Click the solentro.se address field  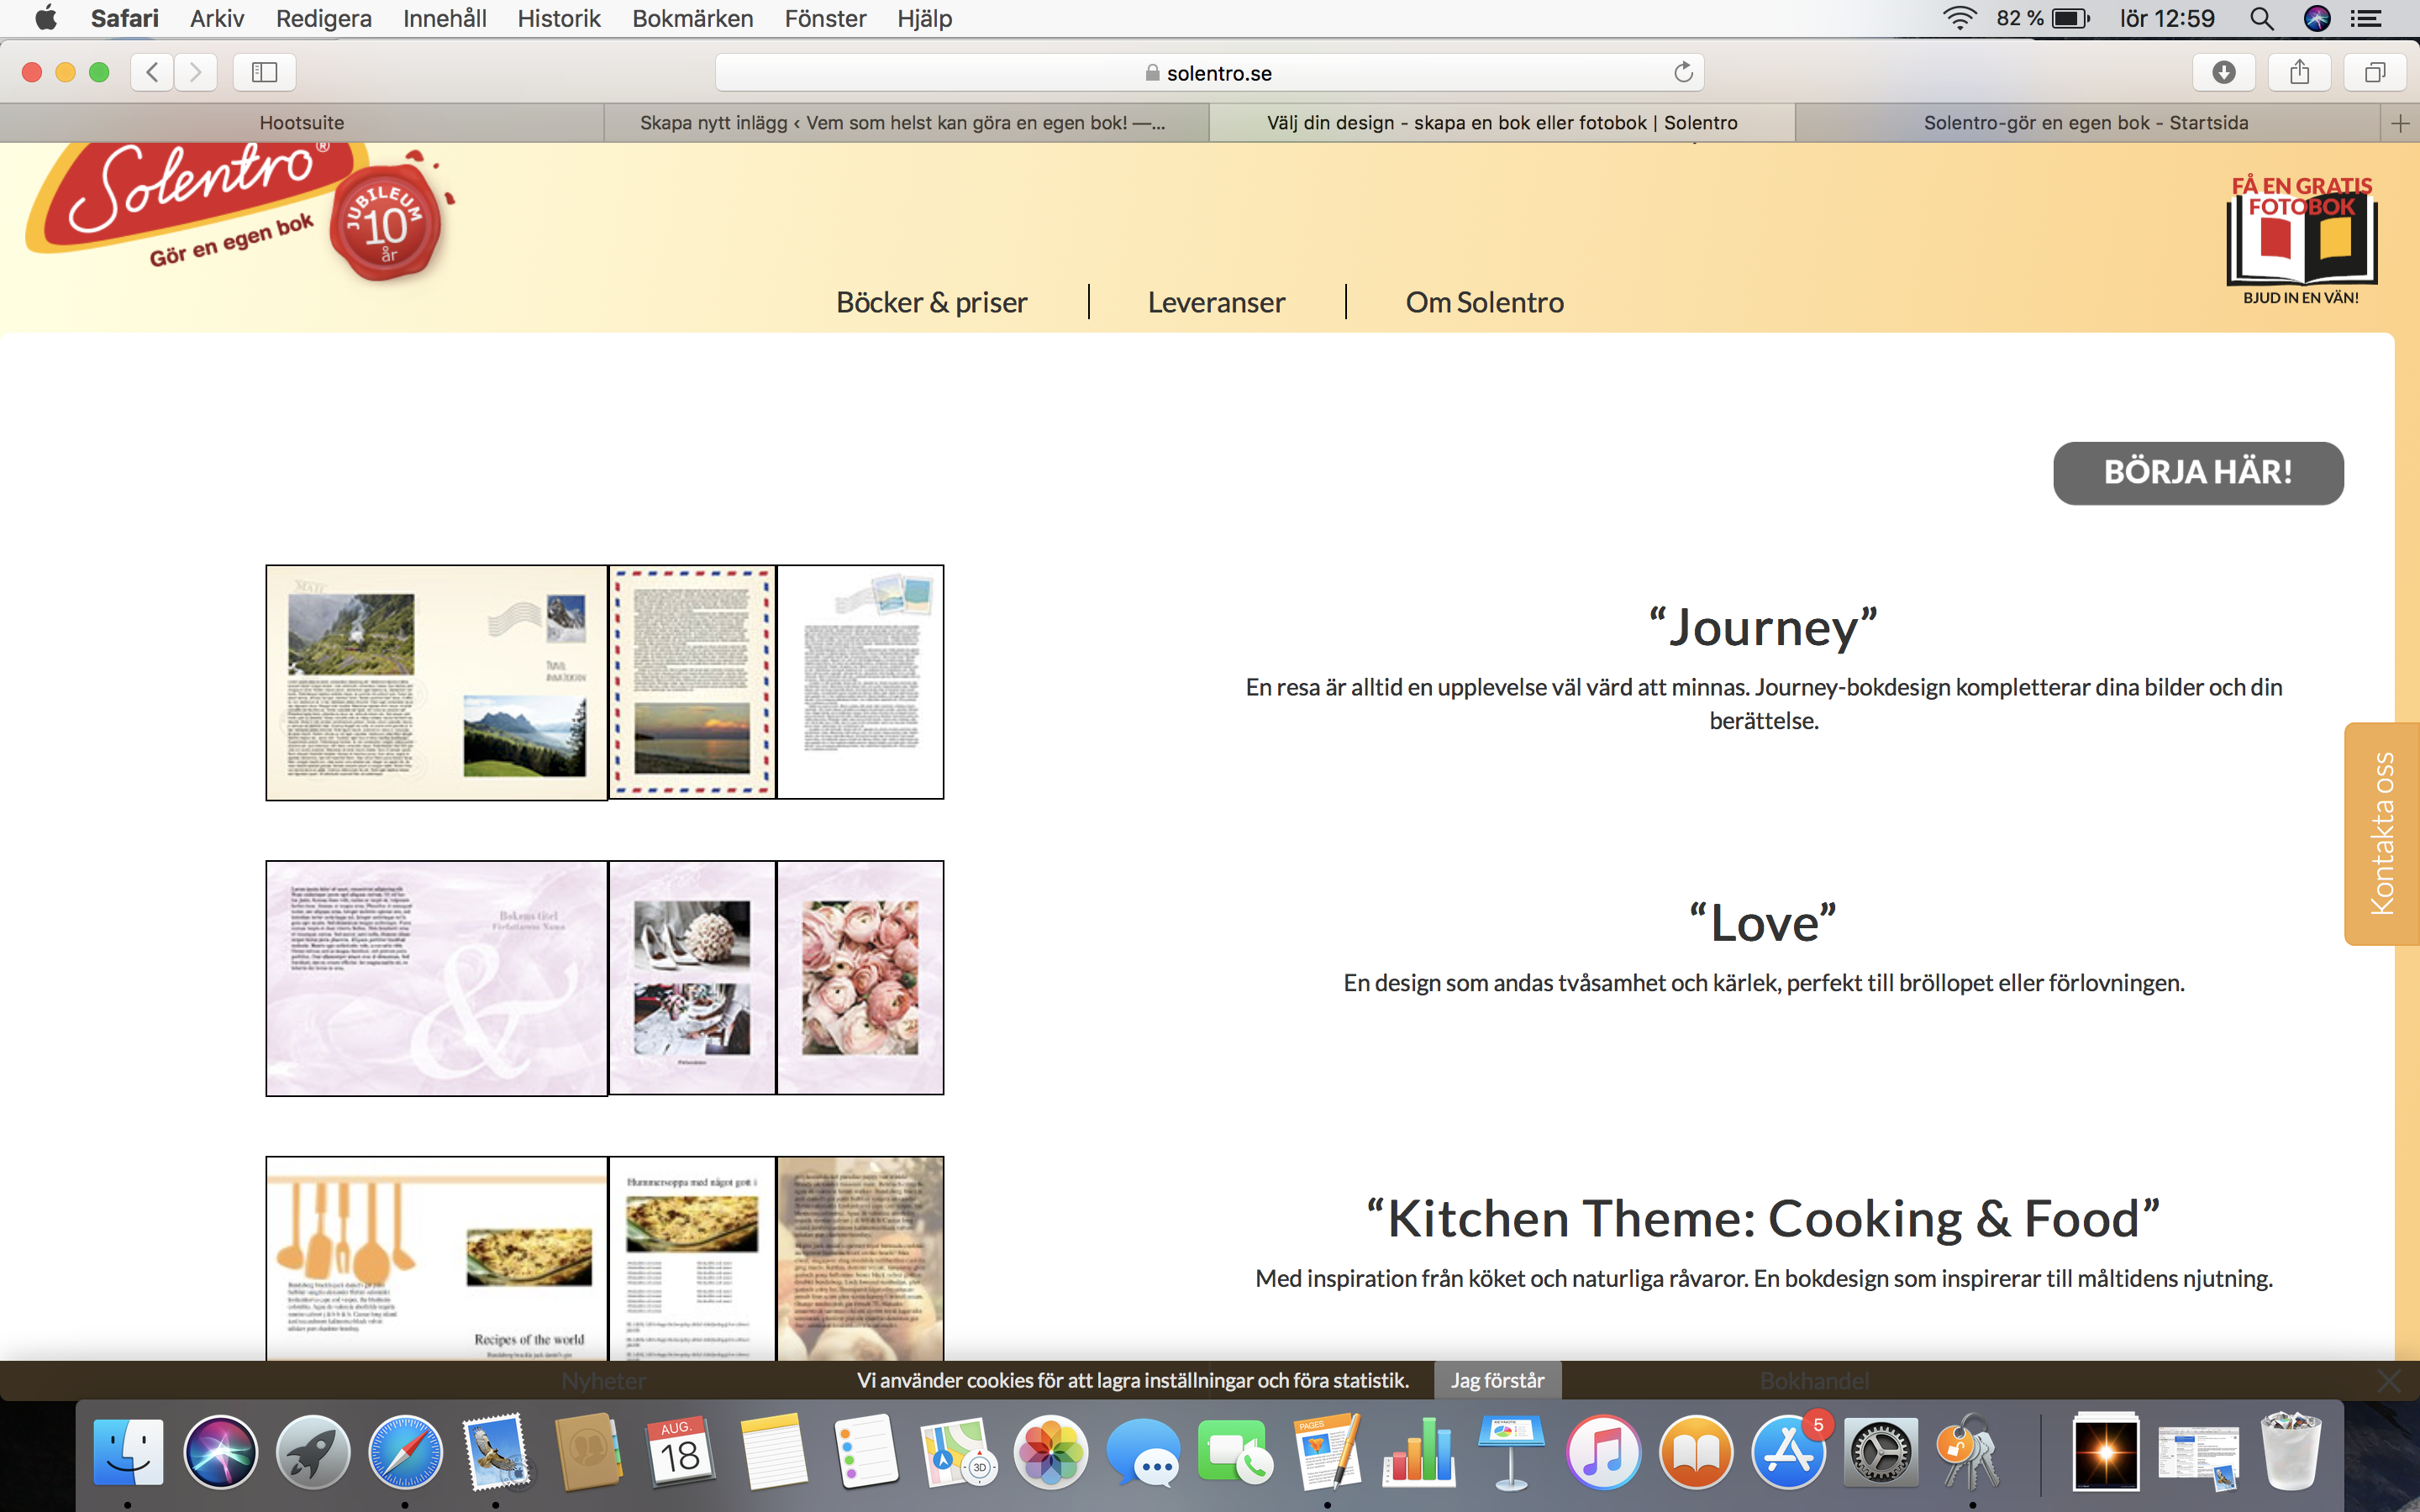coord(1208,72)
